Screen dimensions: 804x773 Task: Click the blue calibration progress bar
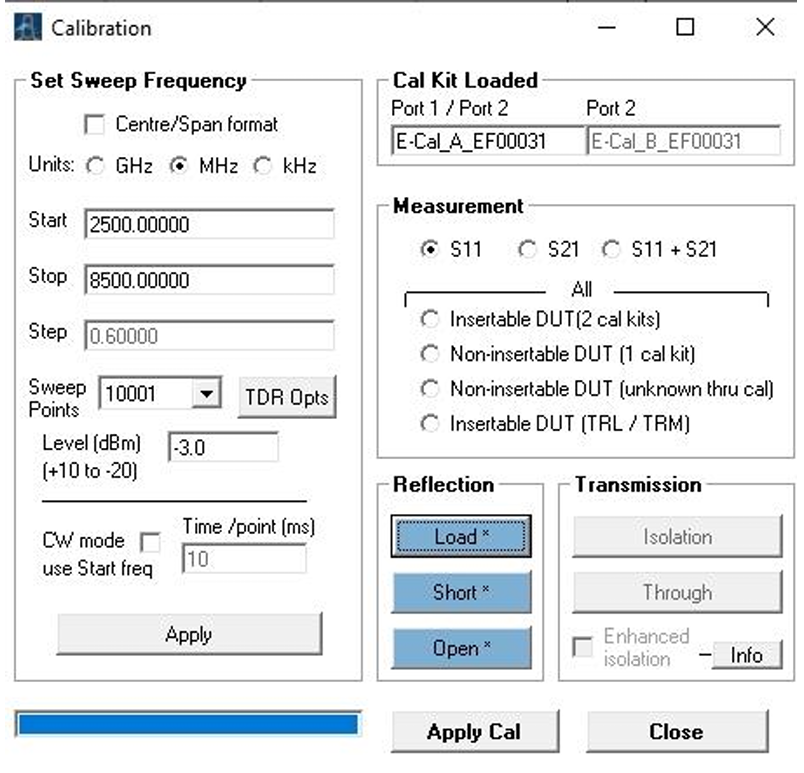[x=187, y=724]
